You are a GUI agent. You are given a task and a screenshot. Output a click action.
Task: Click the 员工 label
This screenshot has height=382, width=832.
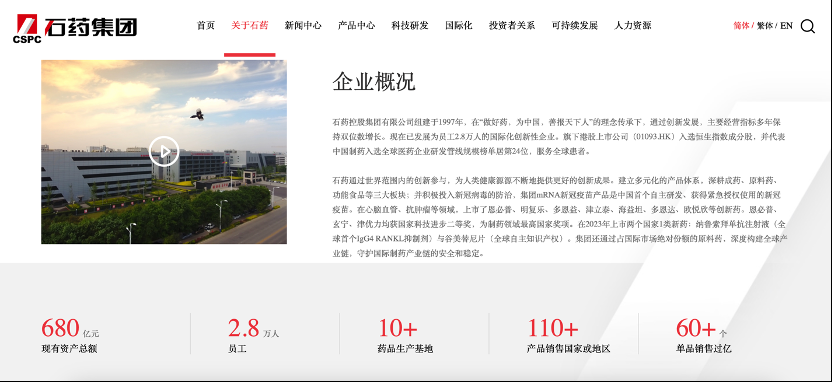point(237,349)
